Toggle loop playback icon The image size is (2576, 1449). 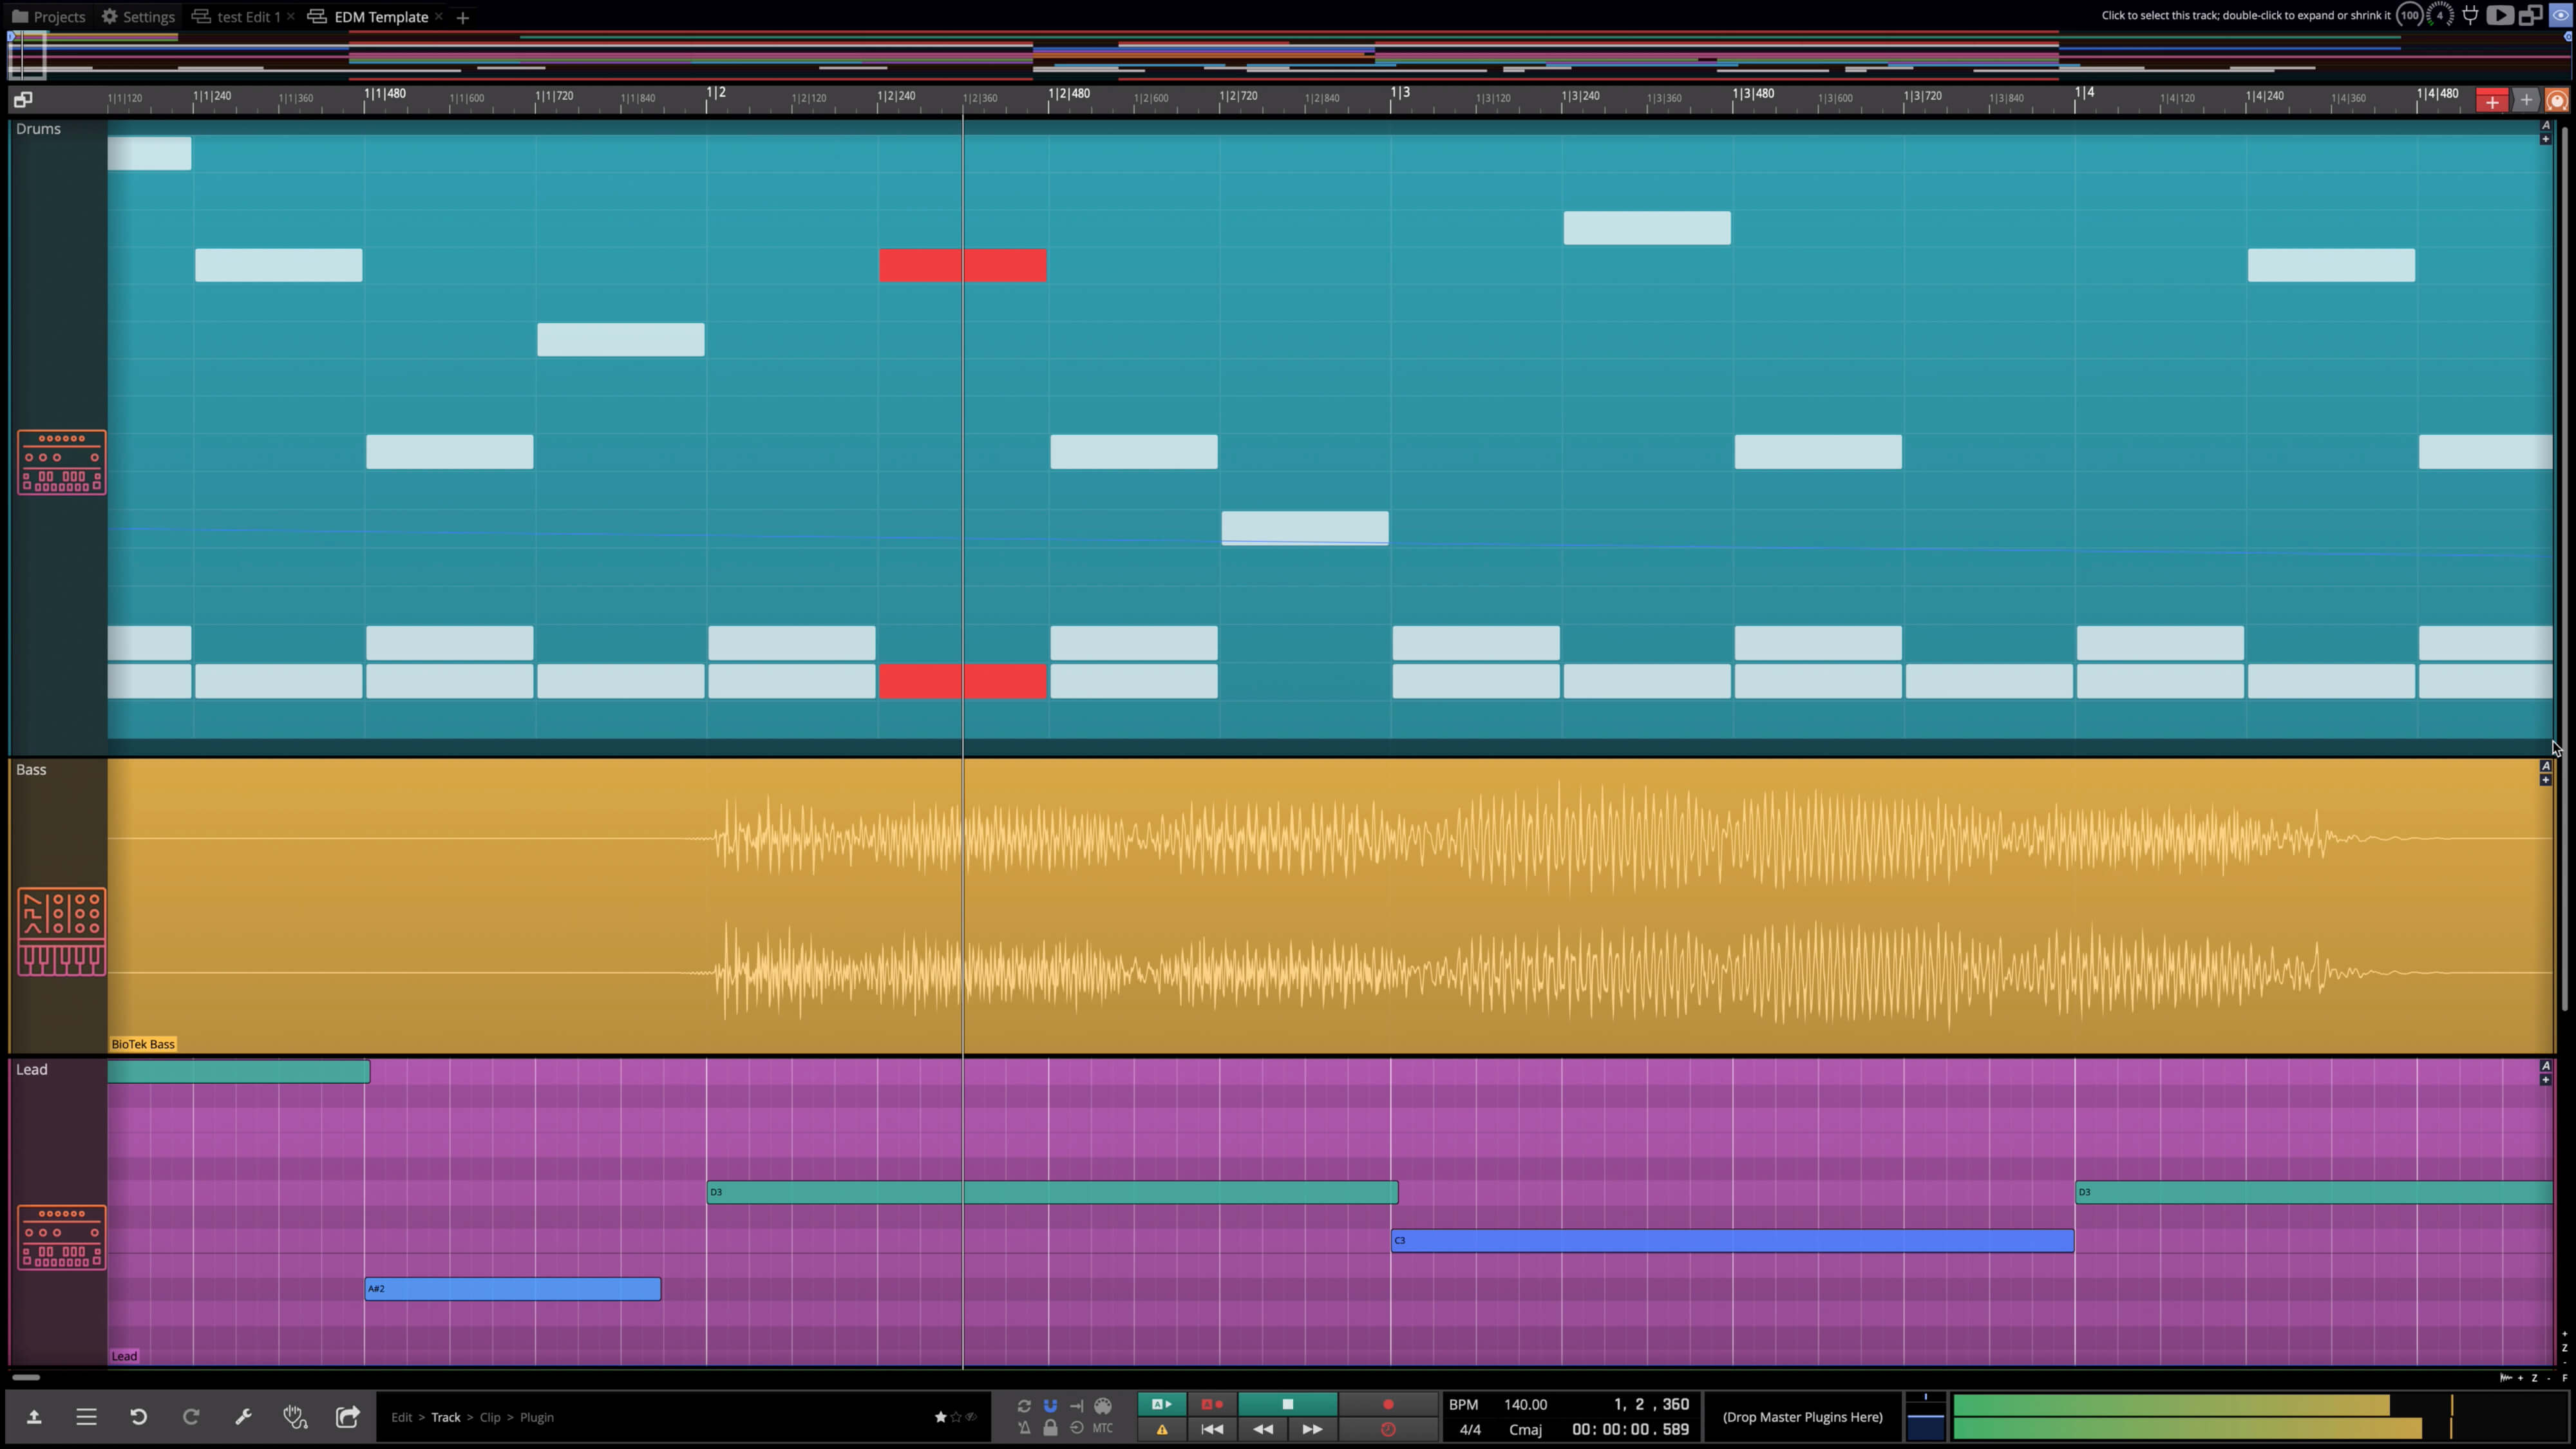1024,1405
